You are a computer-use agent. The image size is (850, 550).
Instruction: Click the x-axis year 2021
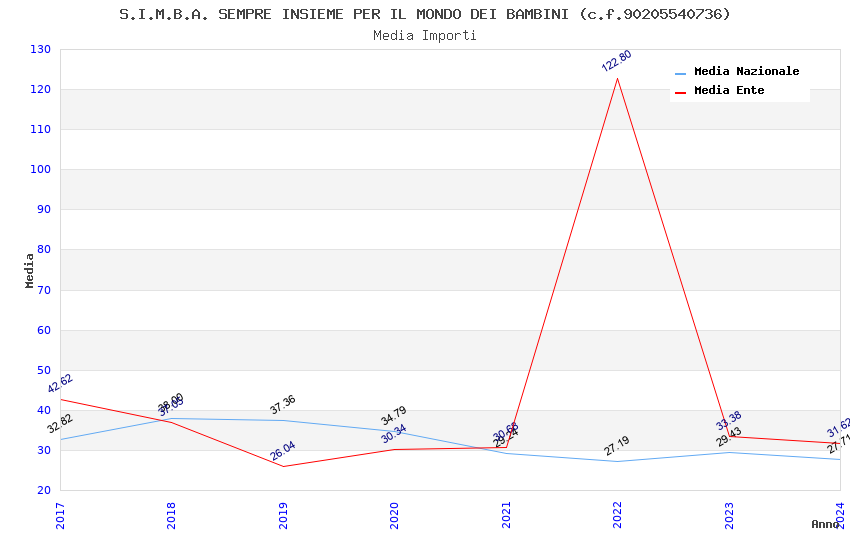[x=506, y=516]
